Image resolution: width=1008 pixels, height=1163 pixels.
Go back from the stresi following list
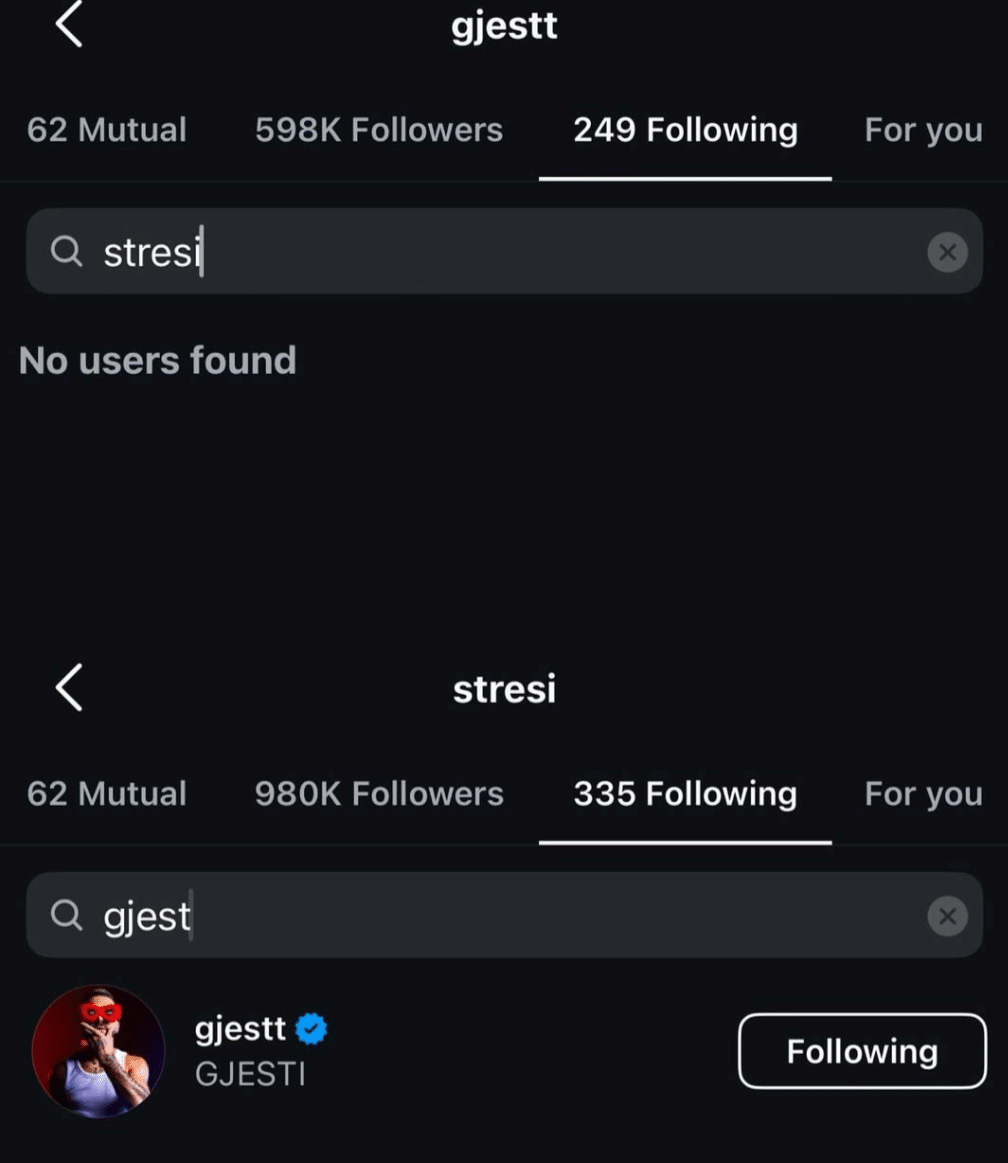point(68,688)
